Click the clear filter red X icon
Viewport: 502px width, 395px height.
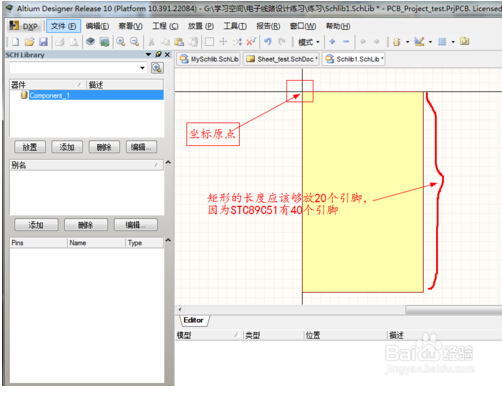(251, 42)
